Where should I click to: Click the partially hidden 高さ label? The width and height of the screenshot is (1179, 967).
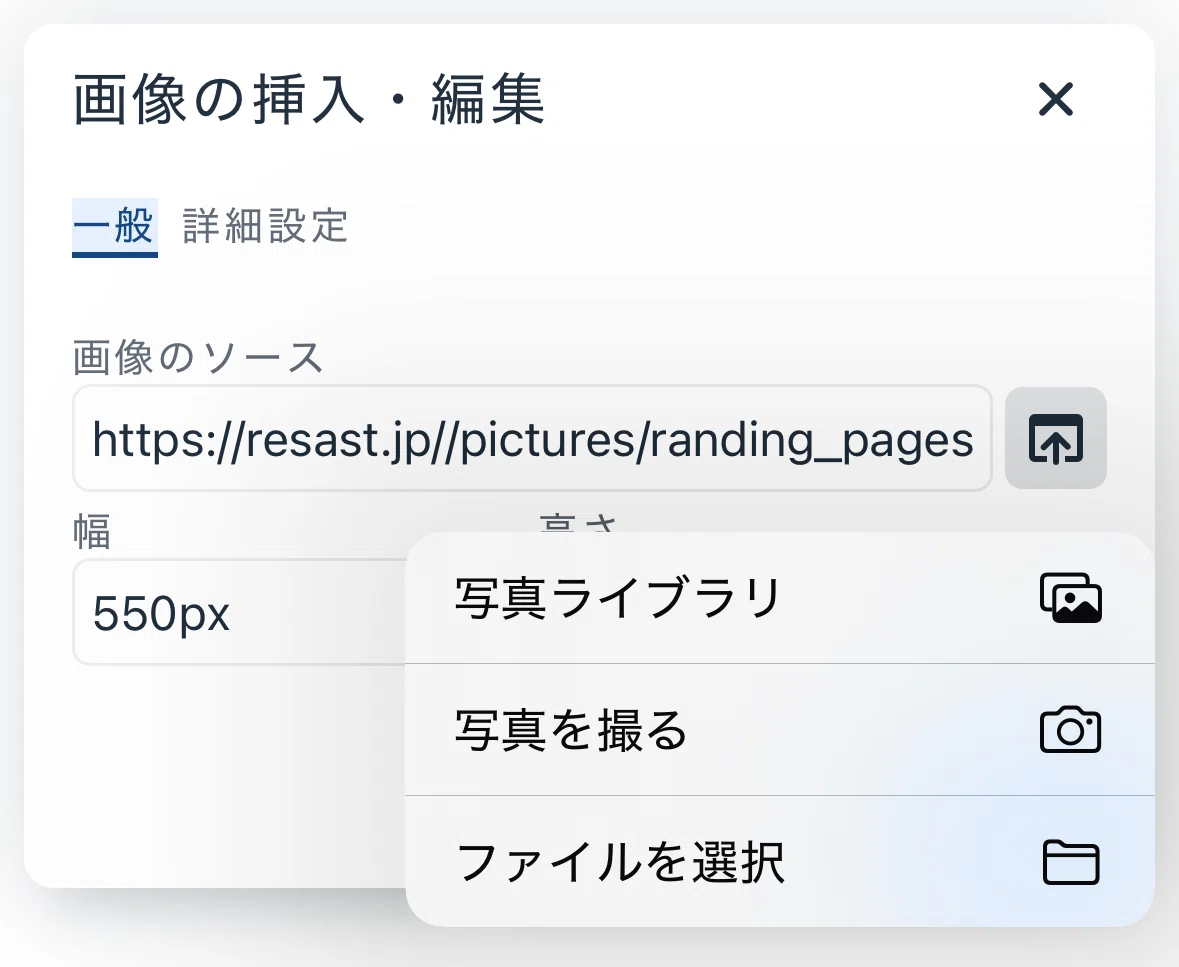578,523
